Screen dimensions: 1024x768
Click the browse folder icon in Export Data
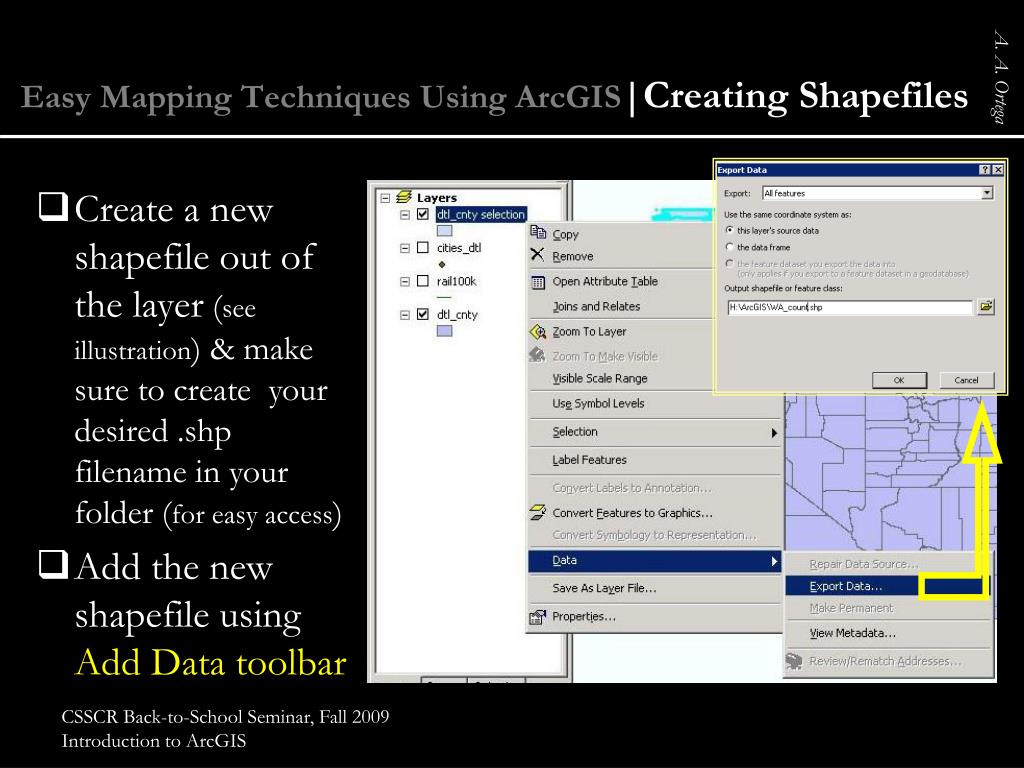[986, 306]
